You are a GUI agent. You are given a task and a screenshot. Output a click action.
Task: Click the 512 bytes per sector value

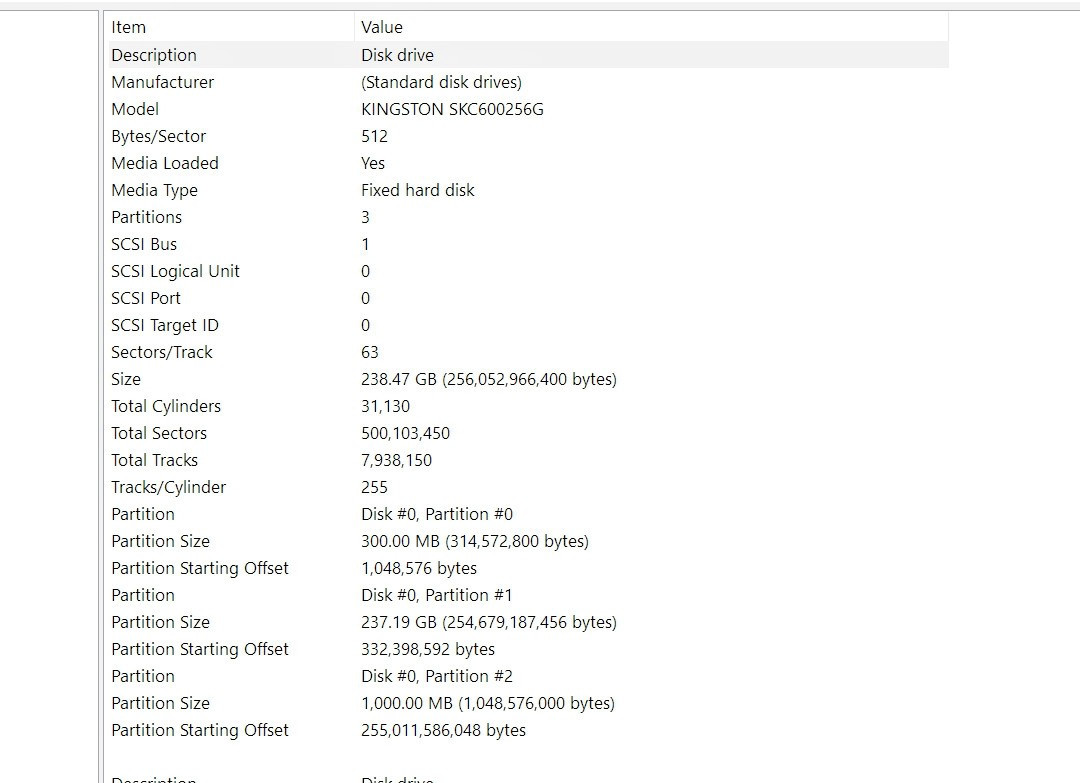point(374,136)
